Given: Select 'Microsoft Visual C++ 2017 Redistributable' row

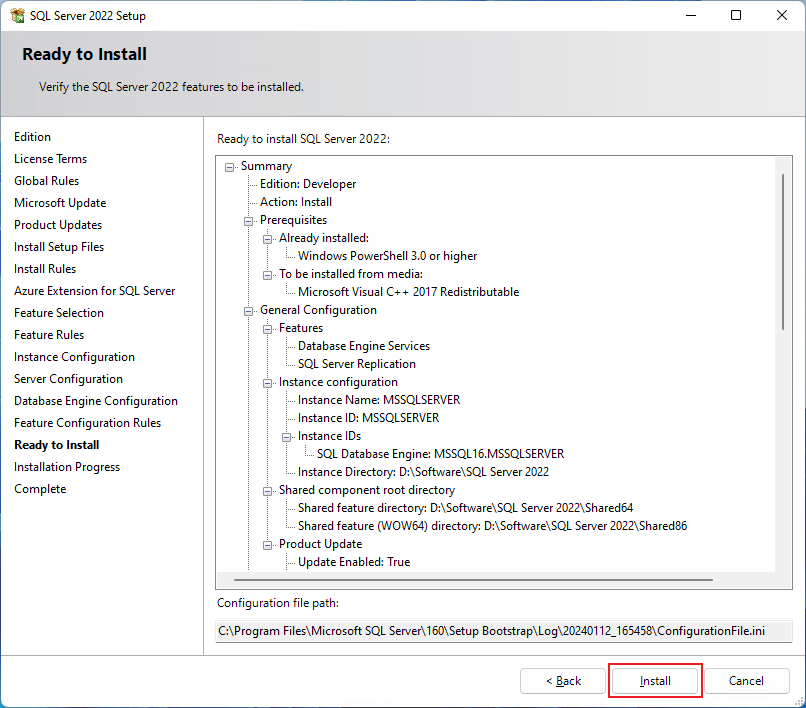Looking at the screenshot, I should [x=408, y=292].
